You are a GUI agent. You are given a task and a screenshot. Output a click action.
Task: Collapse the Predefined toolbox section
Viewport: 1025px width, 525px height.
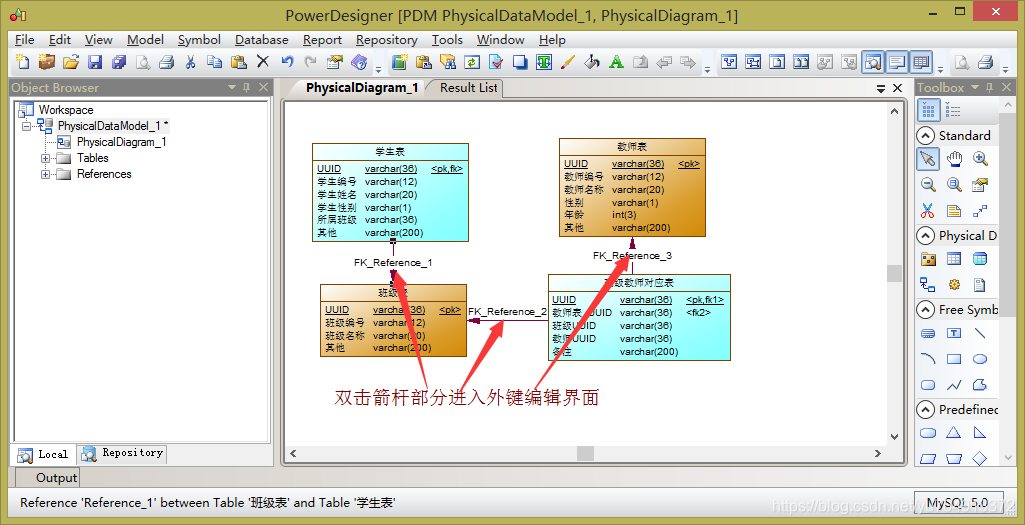pyautogui.click(x=926, y=410)
